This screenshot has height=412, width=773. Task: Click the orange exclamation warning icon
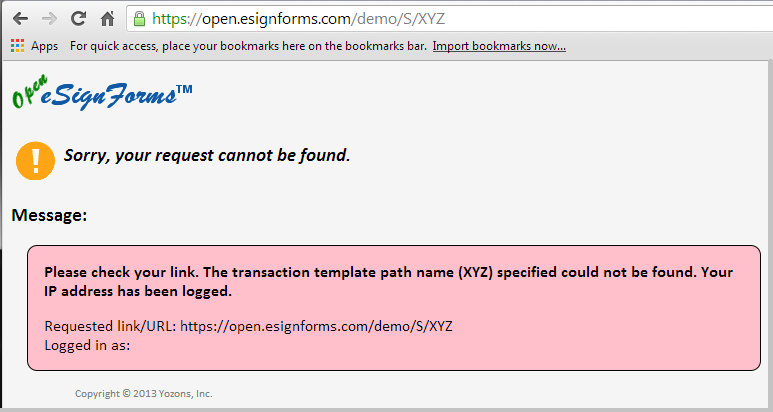(35, 160)
